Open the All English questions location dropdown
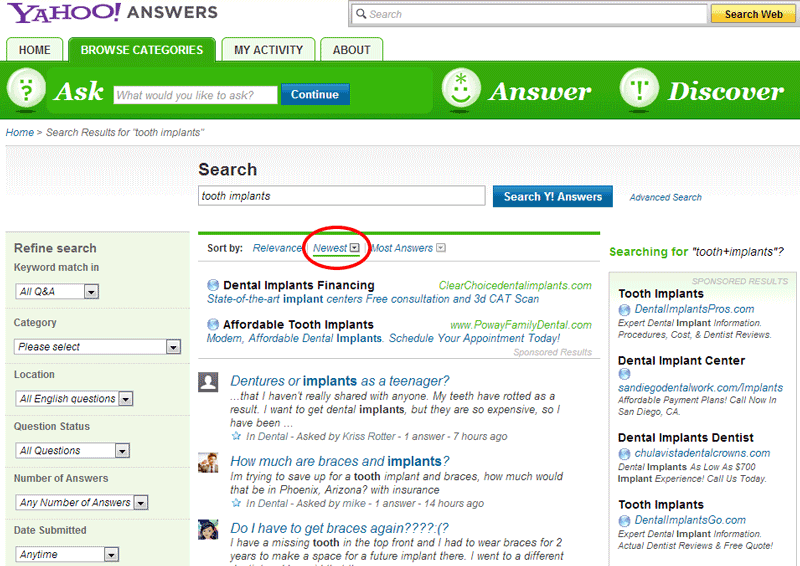This screenshot has width=800, height=566. tap(74, 398)
